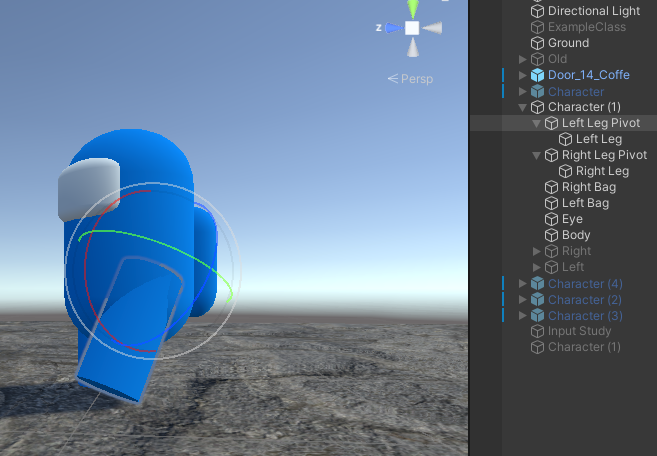Select the Door_14_Coffe label
The image size is (657, 456).
[589, 75]
